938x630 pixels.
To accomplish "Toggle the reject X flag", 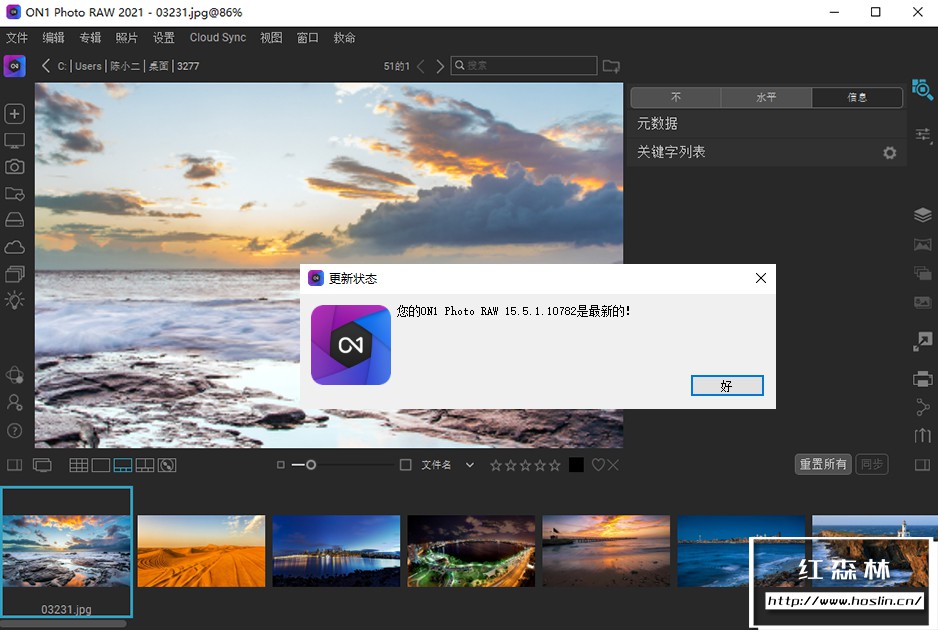I will pyautogui.click(x=613, y=465).
